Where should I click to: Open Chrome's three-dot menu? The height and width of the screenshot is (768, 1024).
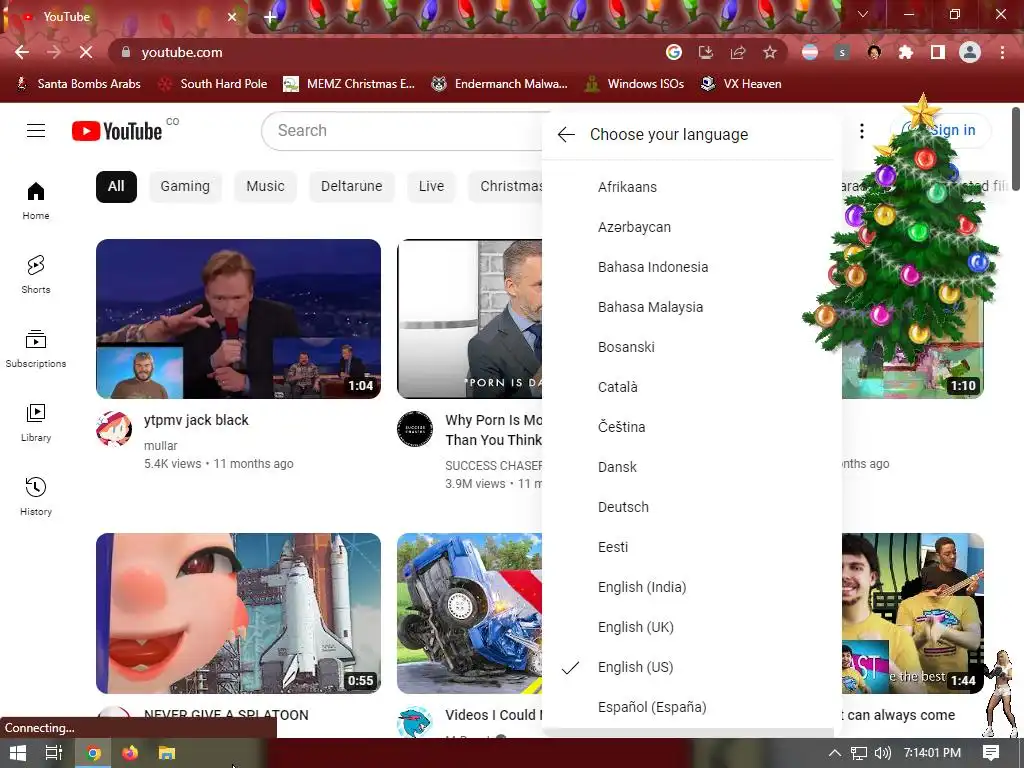[1002, 52]
